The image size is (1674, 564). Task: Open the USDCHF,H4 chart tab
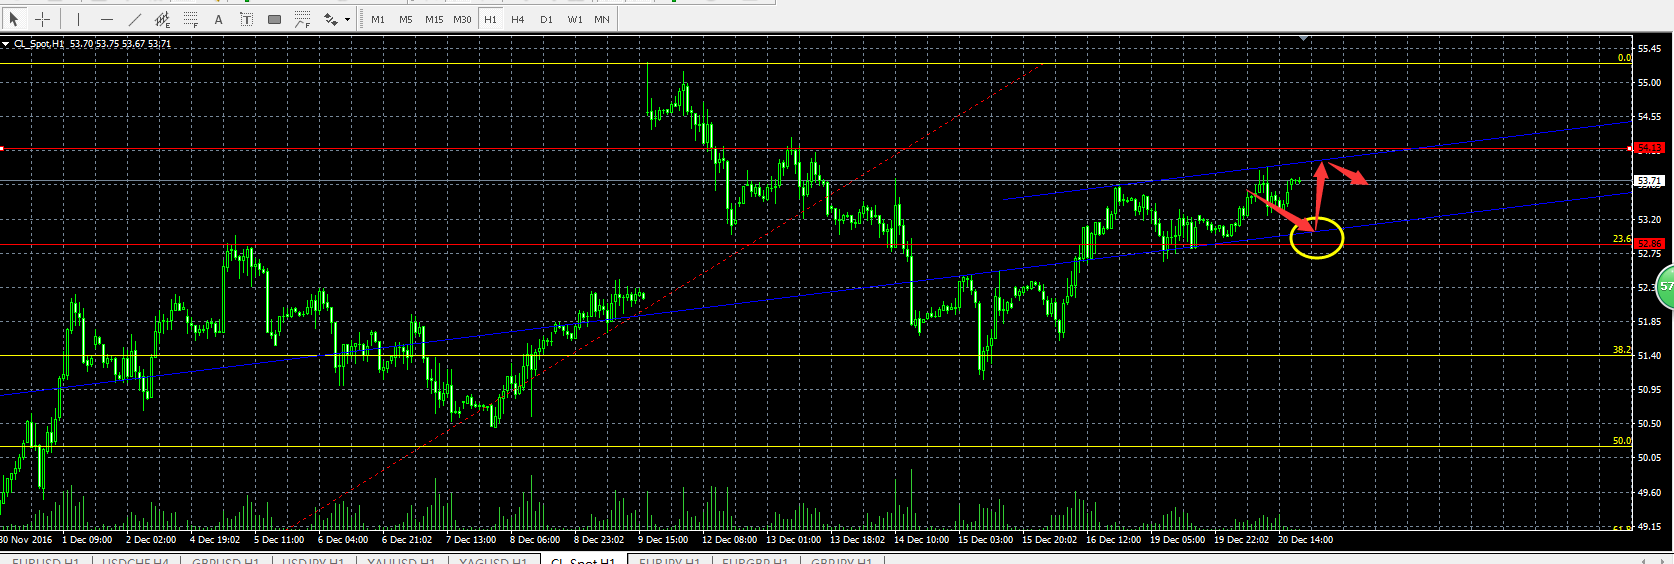click(x=135, y=560)
